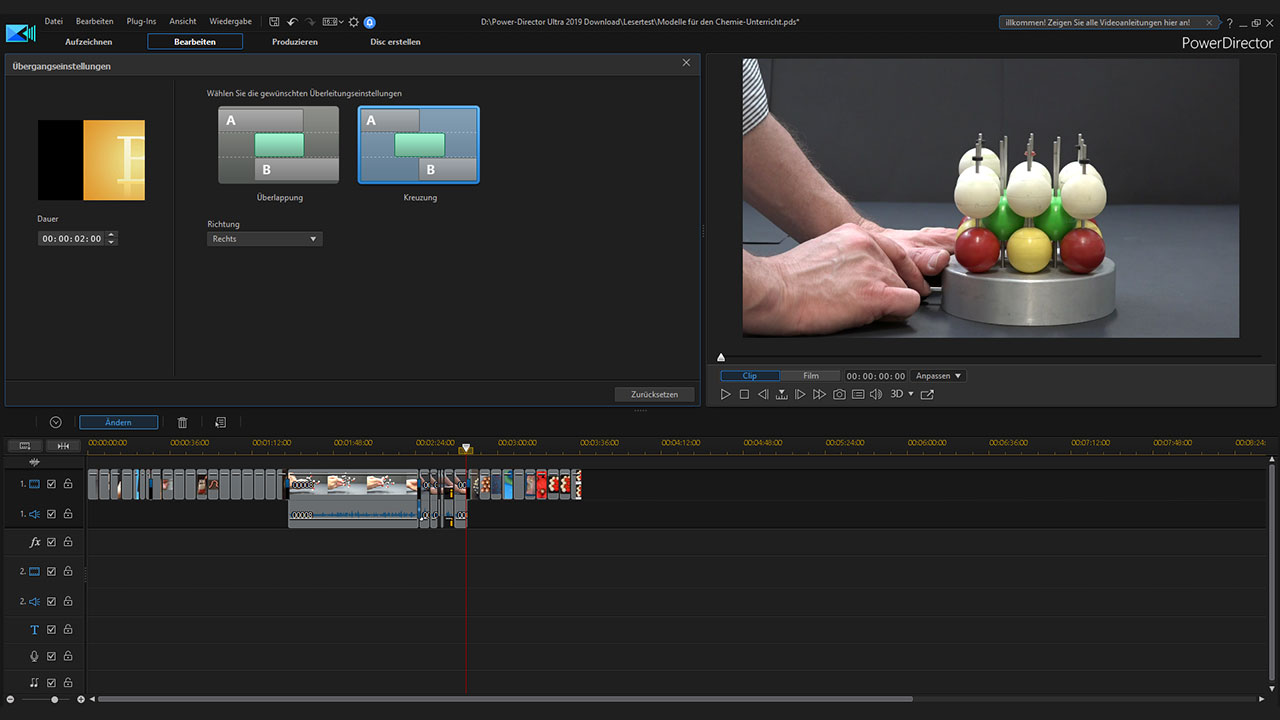
Task: Select the Überlappung transition option
Action: pos(279,145)
